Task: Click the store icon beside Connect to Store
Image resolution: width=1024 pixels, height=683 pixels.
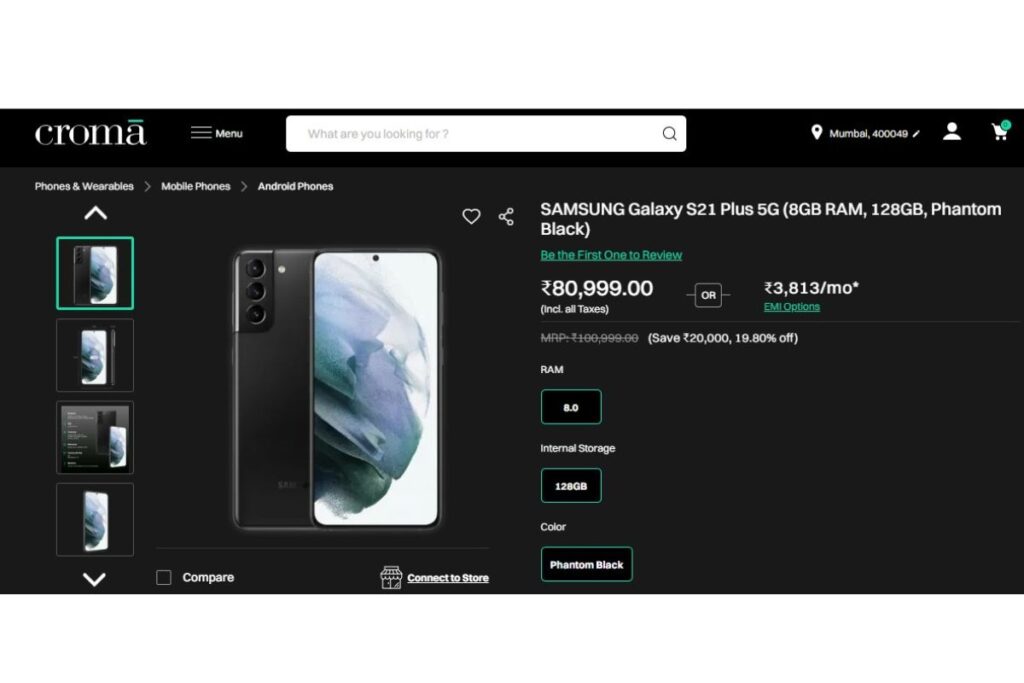Action: click(391, 577)
